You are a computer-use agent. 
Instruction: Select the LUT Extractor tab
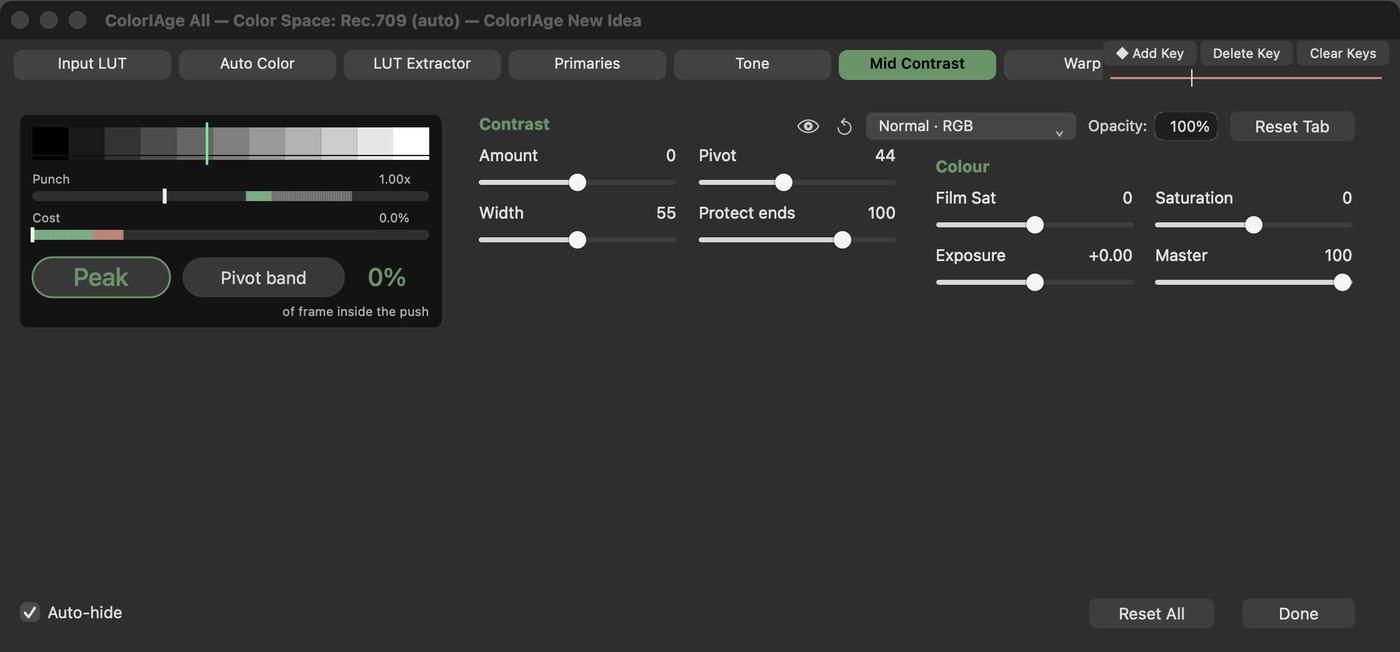(x=422, y=64)
